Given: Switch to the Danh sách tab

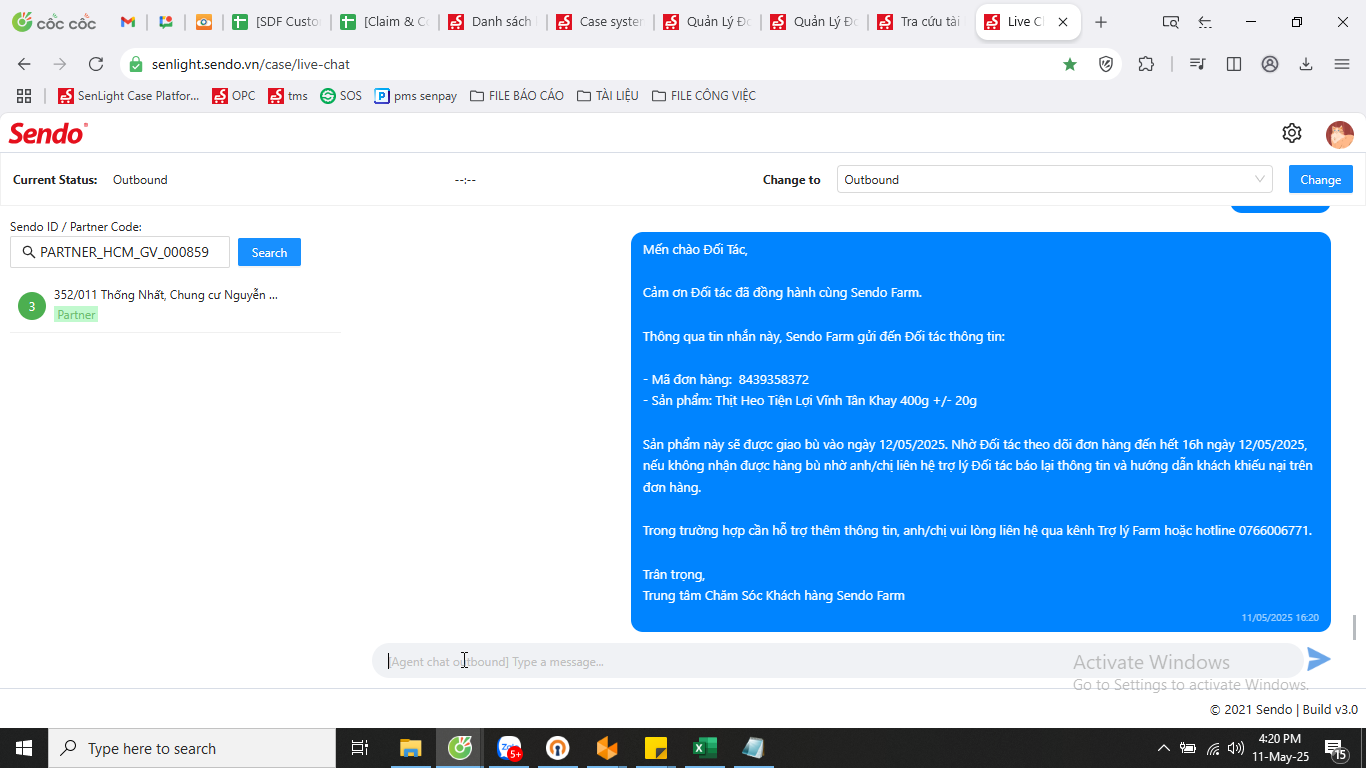Looking at the screenshot, I should pos(492,22).
